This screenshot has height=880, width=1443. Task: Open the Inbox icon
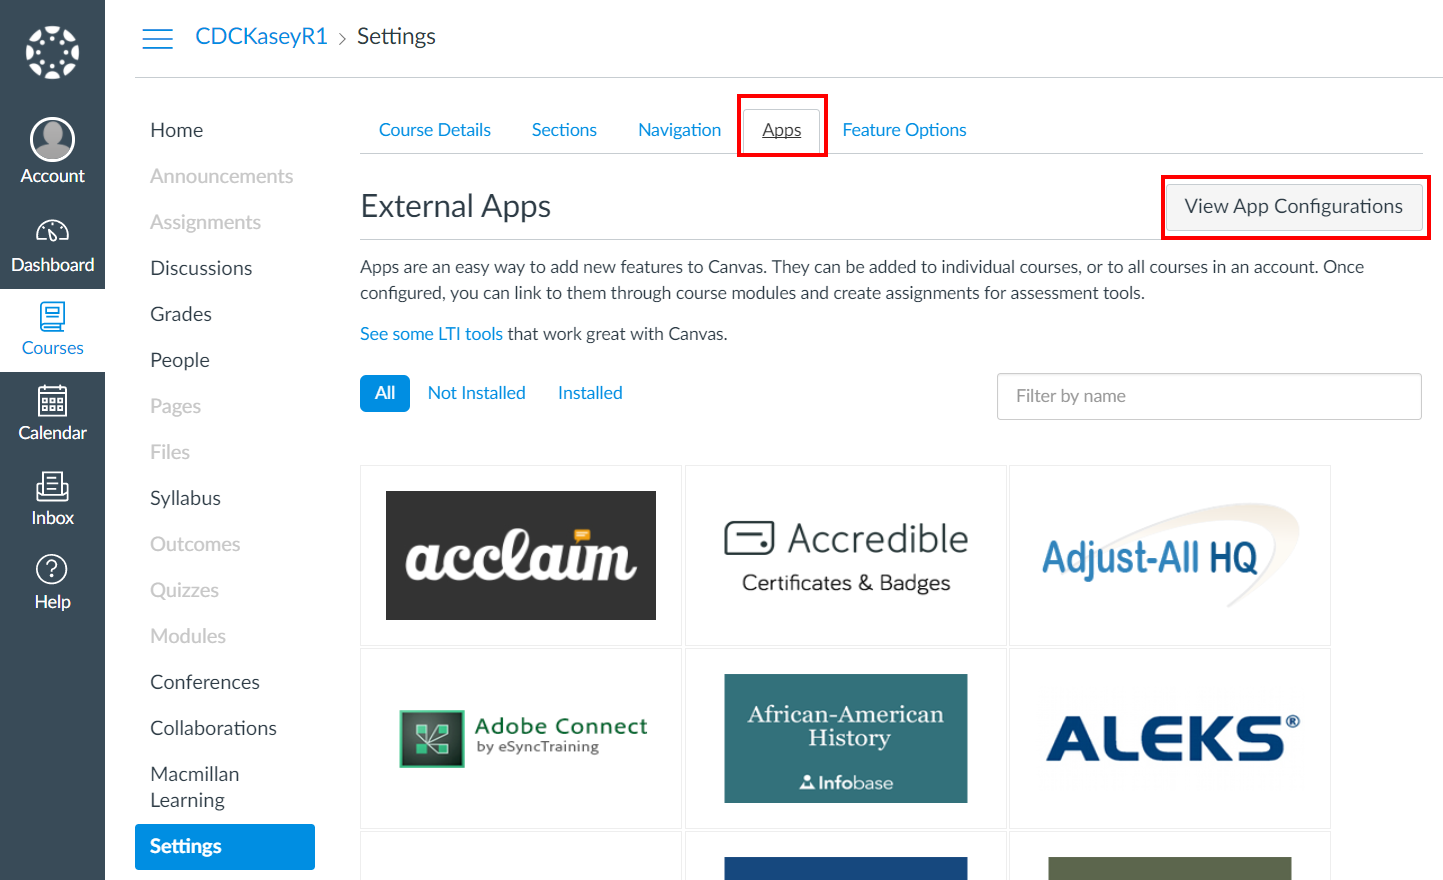click(x=52, y=499)
